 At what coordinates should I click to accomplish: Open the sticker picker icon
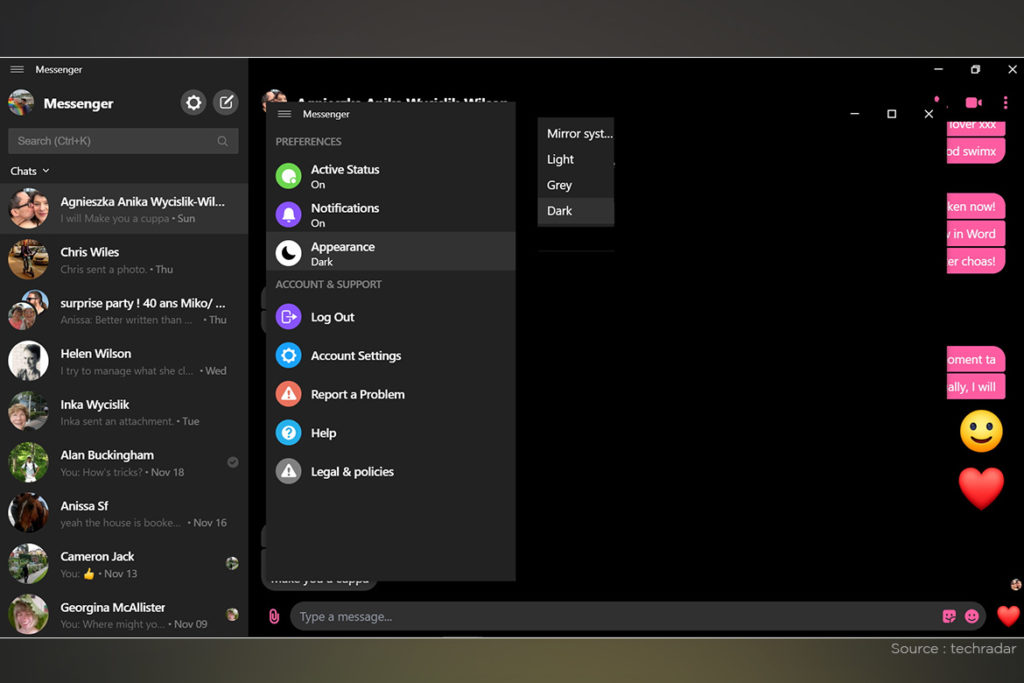949,616
